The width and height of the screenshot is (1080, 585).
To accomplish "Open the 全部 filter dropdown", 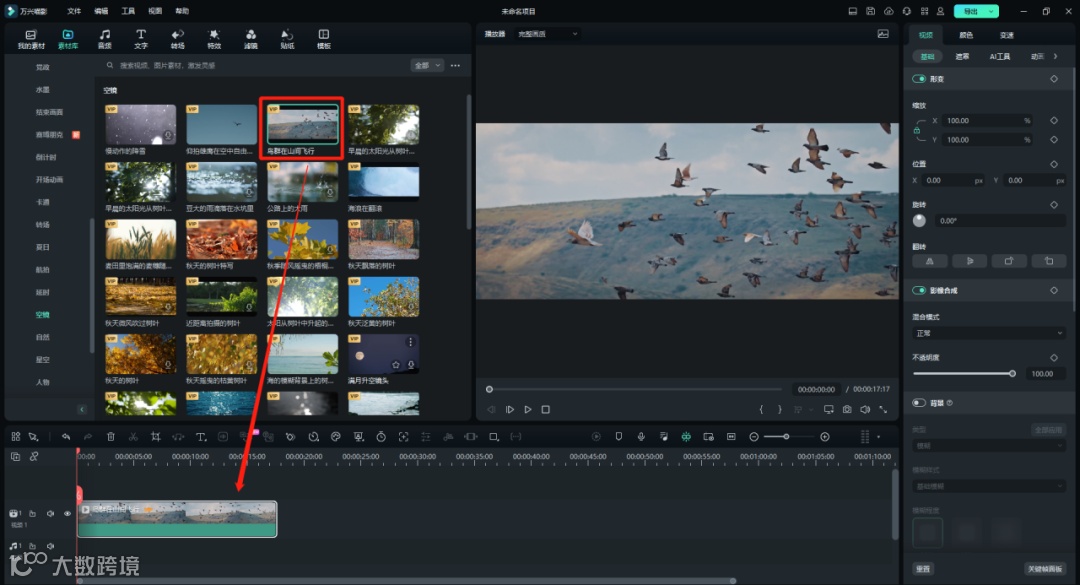I will click(x=426, y=66).
